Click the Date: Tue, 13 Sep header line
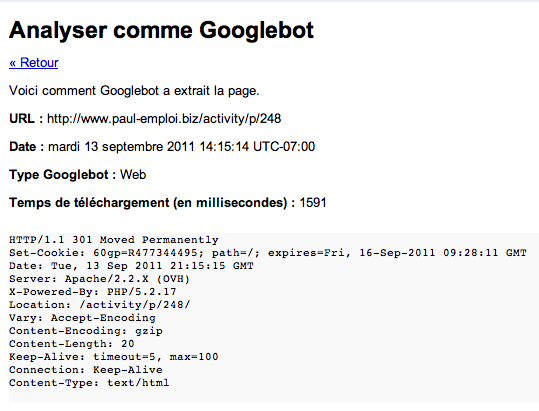 [131, 266]
